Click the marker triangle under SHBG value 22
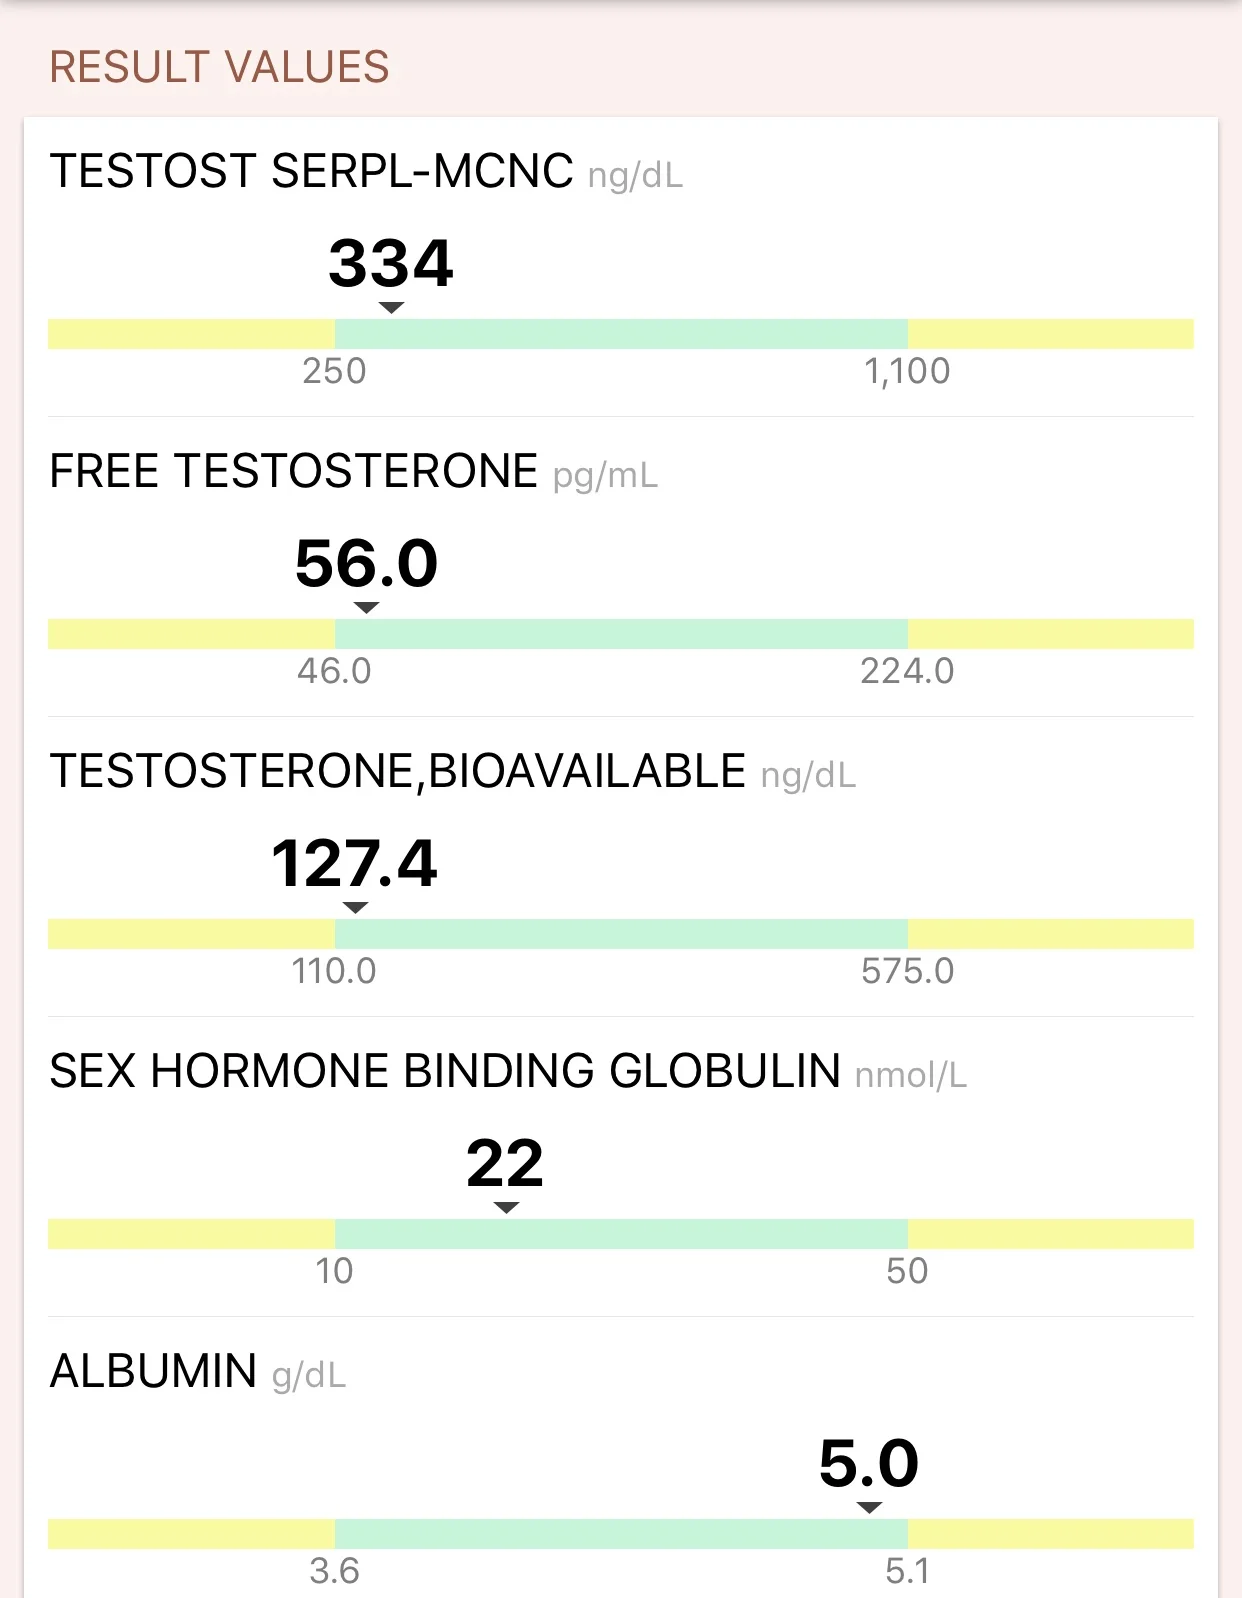 (x=507, y=1208)
